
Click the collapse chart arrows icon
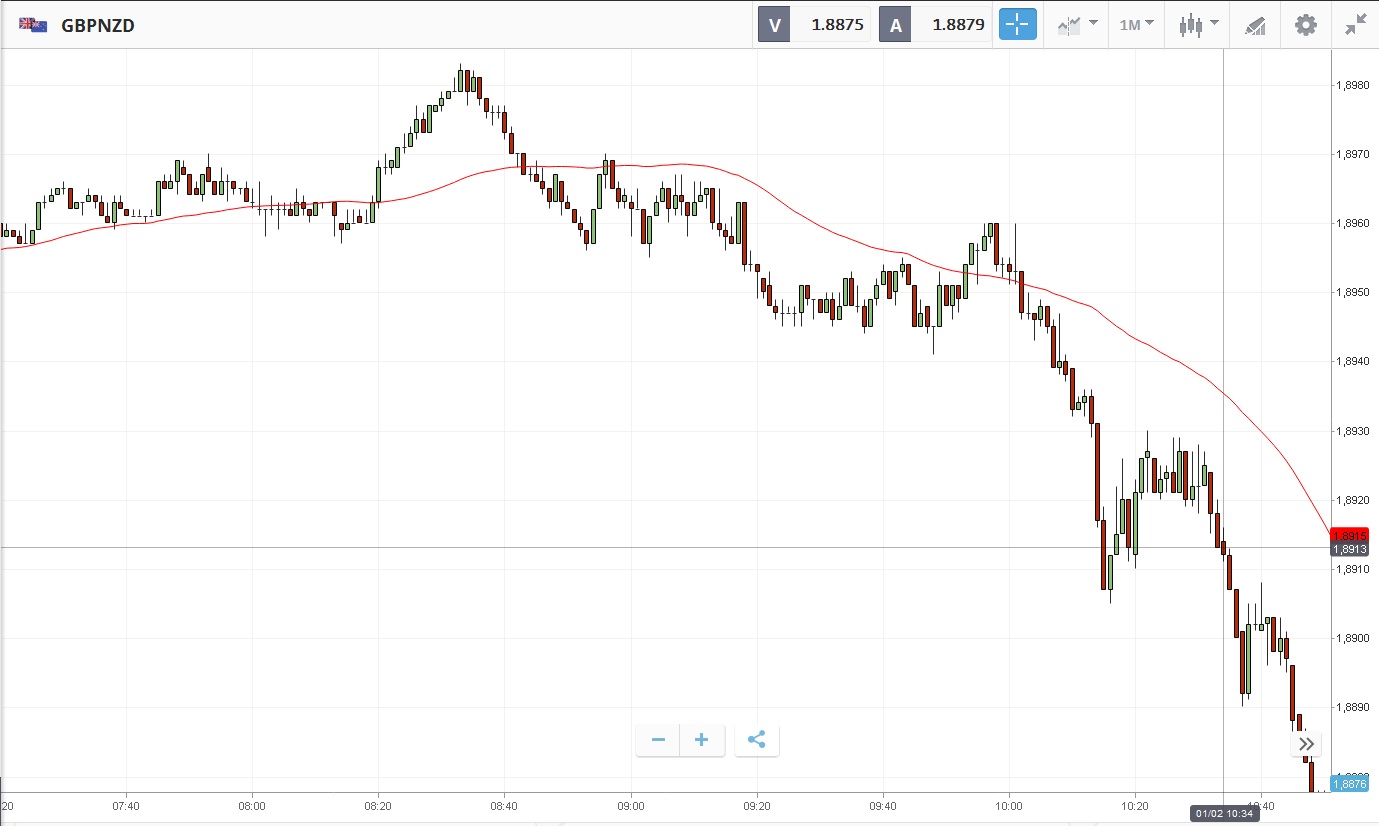point(1355,25)
